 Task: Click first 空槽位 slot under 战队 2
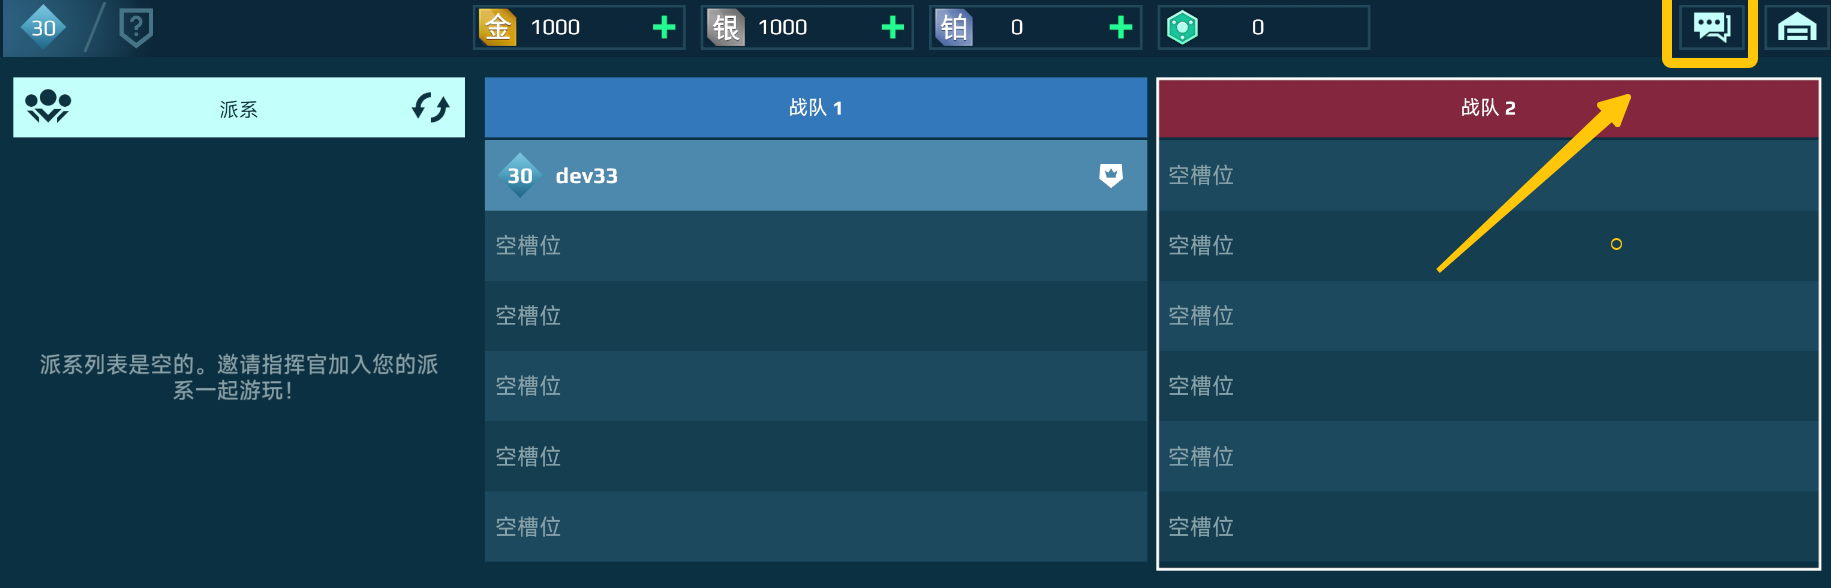tap(1488, 176)
